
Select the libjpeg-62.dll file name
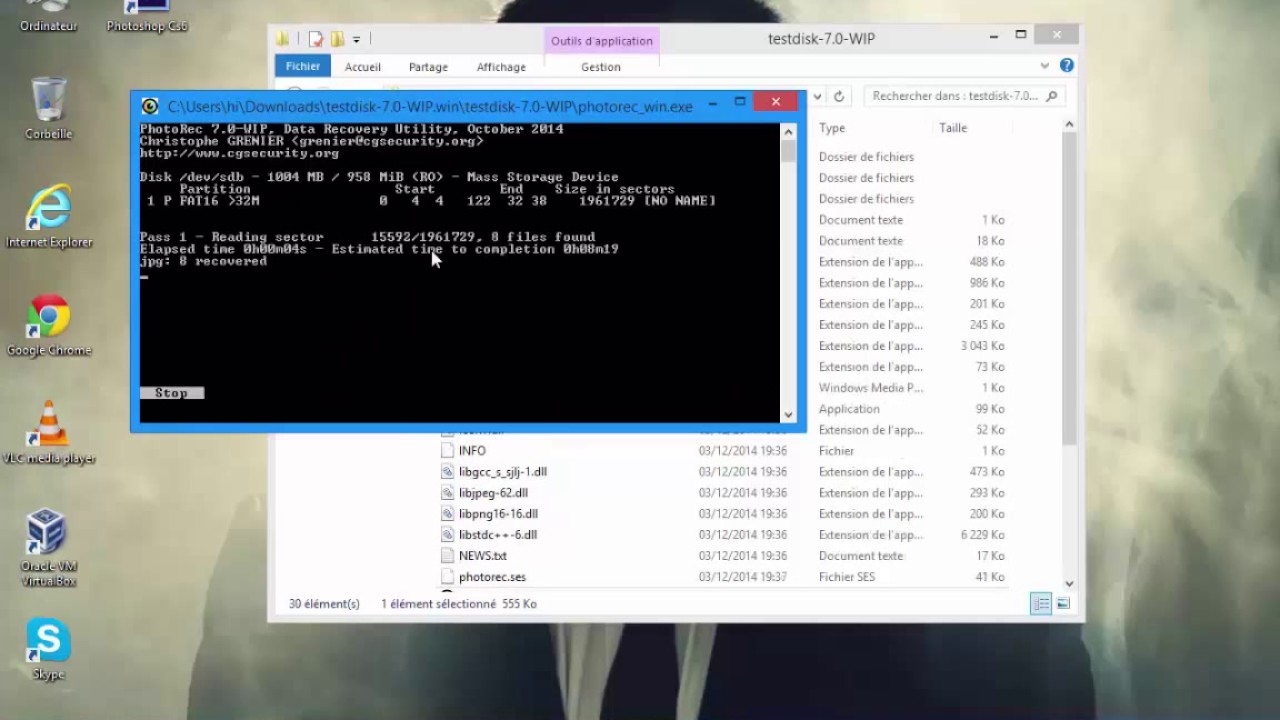[494, 493]
